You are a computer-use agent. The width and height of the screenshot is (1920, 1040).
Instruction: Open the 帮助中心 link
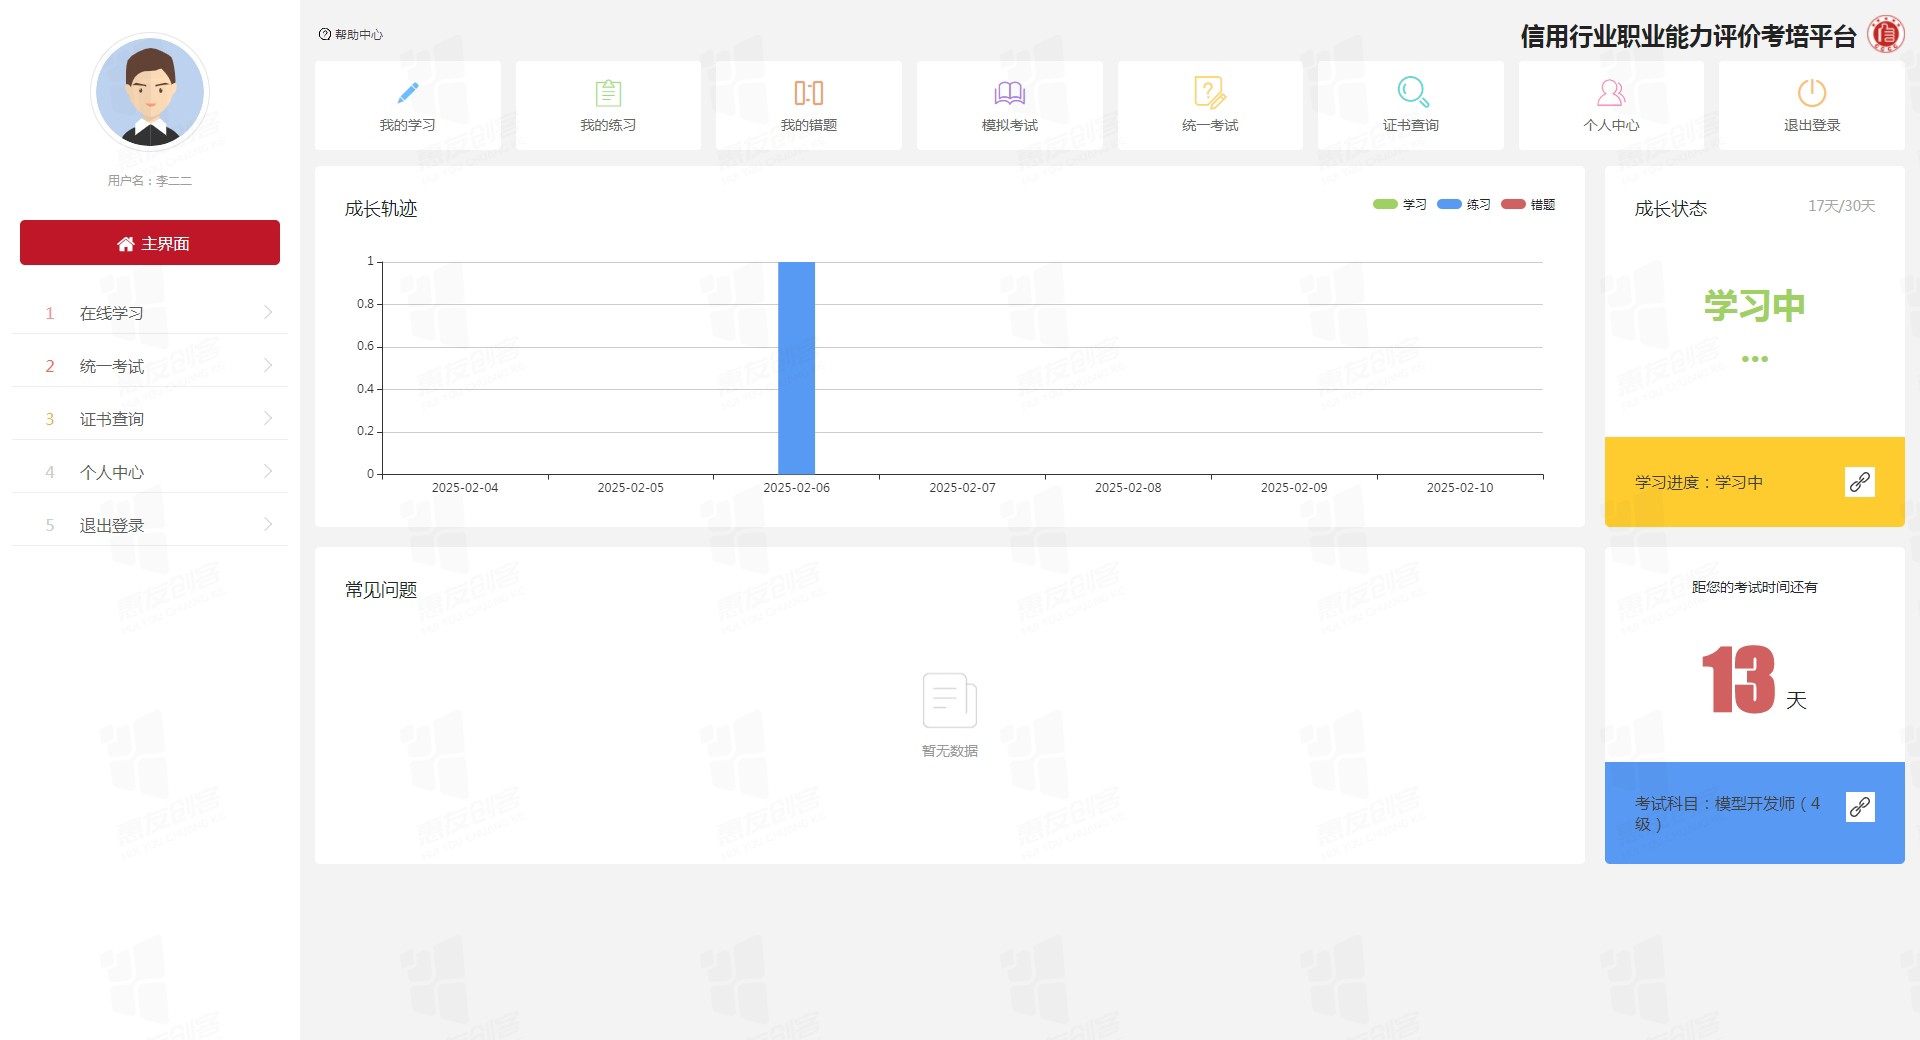pos(351,35)
